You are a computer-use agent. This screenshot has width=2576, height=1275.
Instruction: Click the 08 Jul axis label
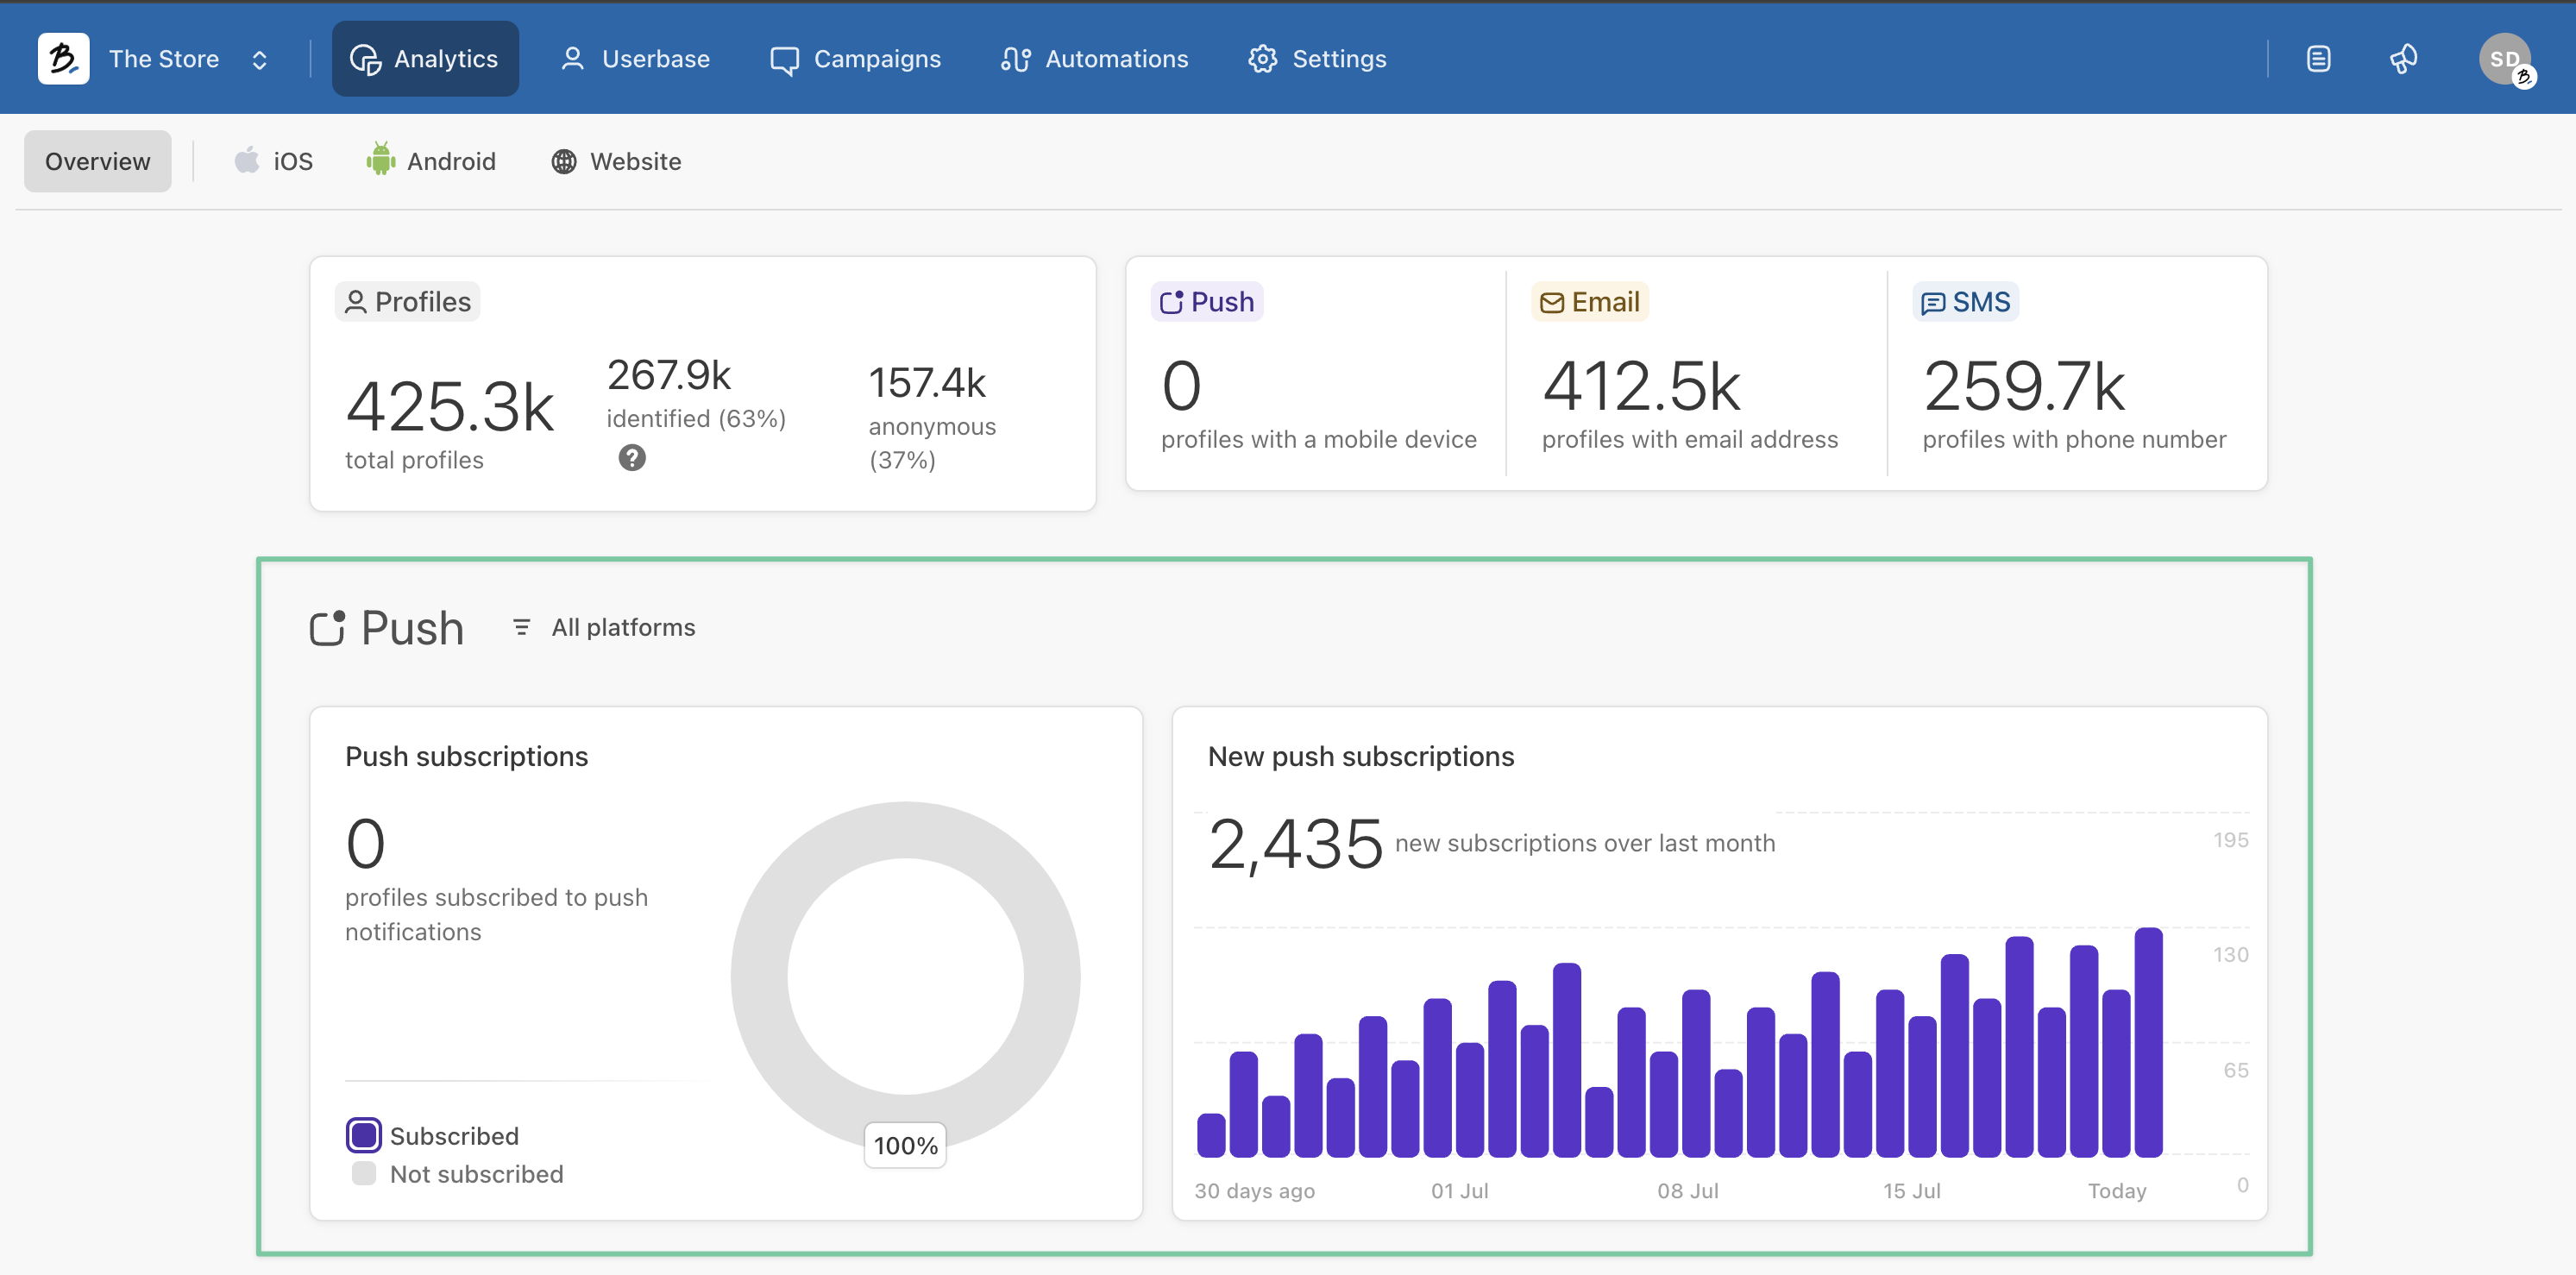pyautogui.click(x=1687, y=1190)
